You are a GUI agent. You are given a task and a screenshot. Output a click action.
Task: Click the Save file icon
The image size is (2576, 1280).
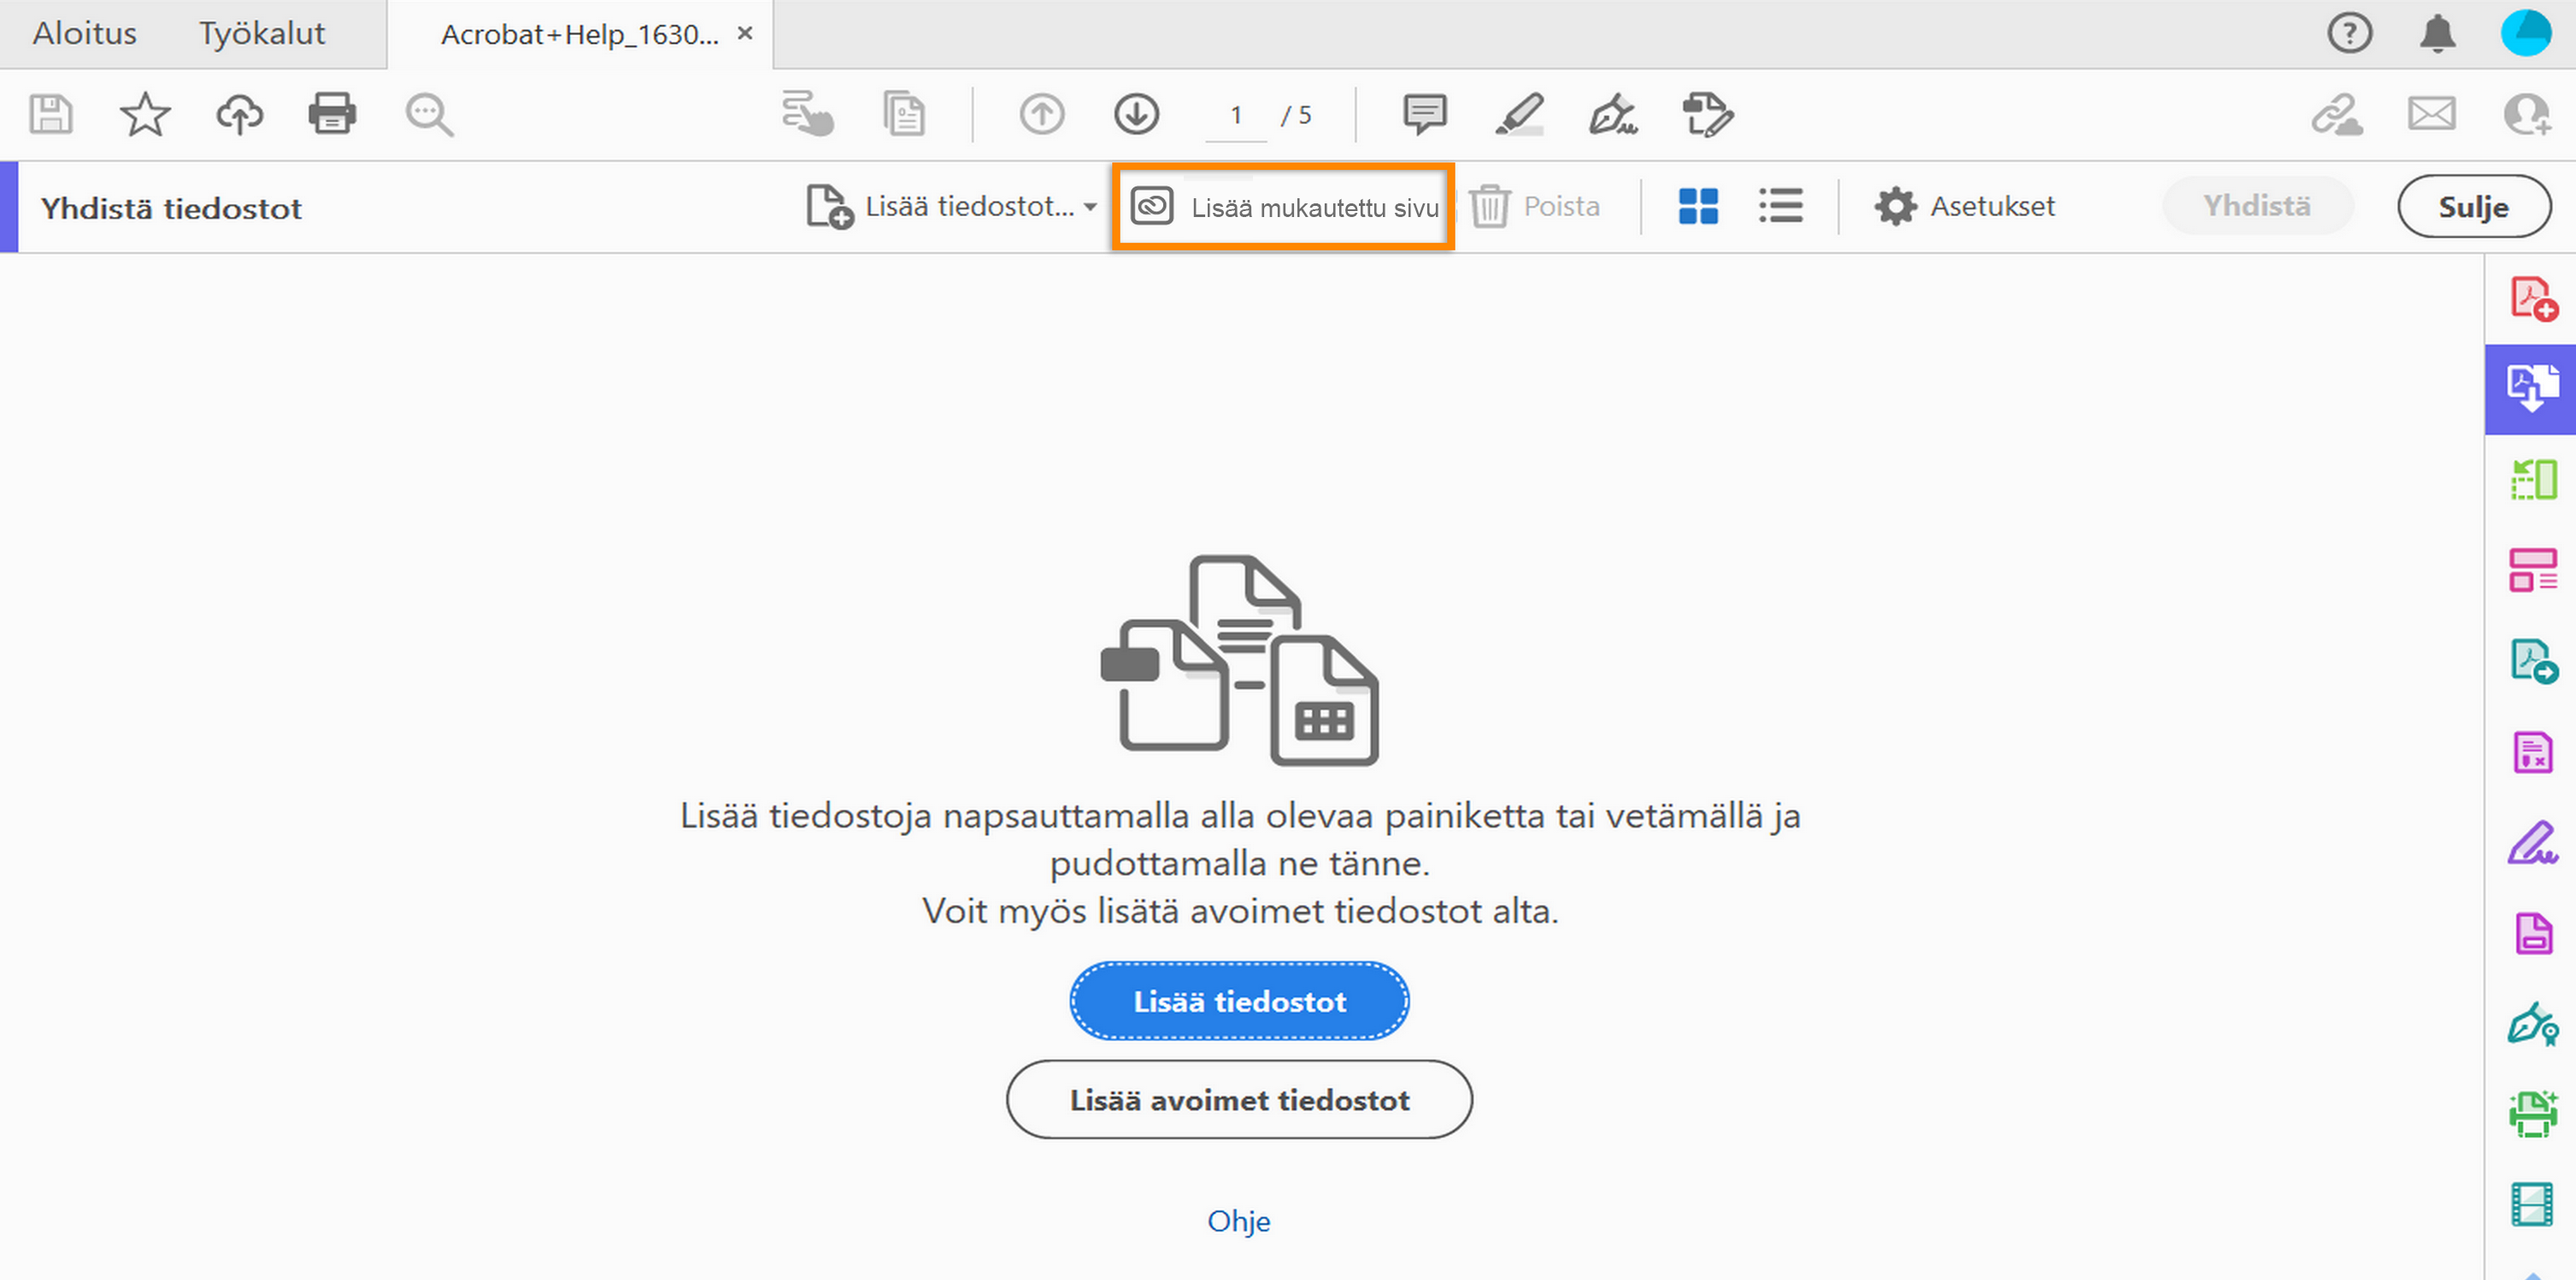[50, 114]
